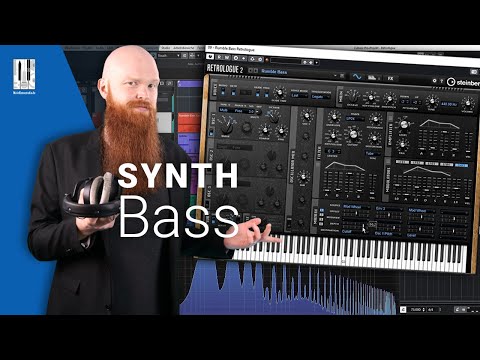Click the OSC 1 Octave knob
This screenshot has width=480, height=360.
coord(274,117)
